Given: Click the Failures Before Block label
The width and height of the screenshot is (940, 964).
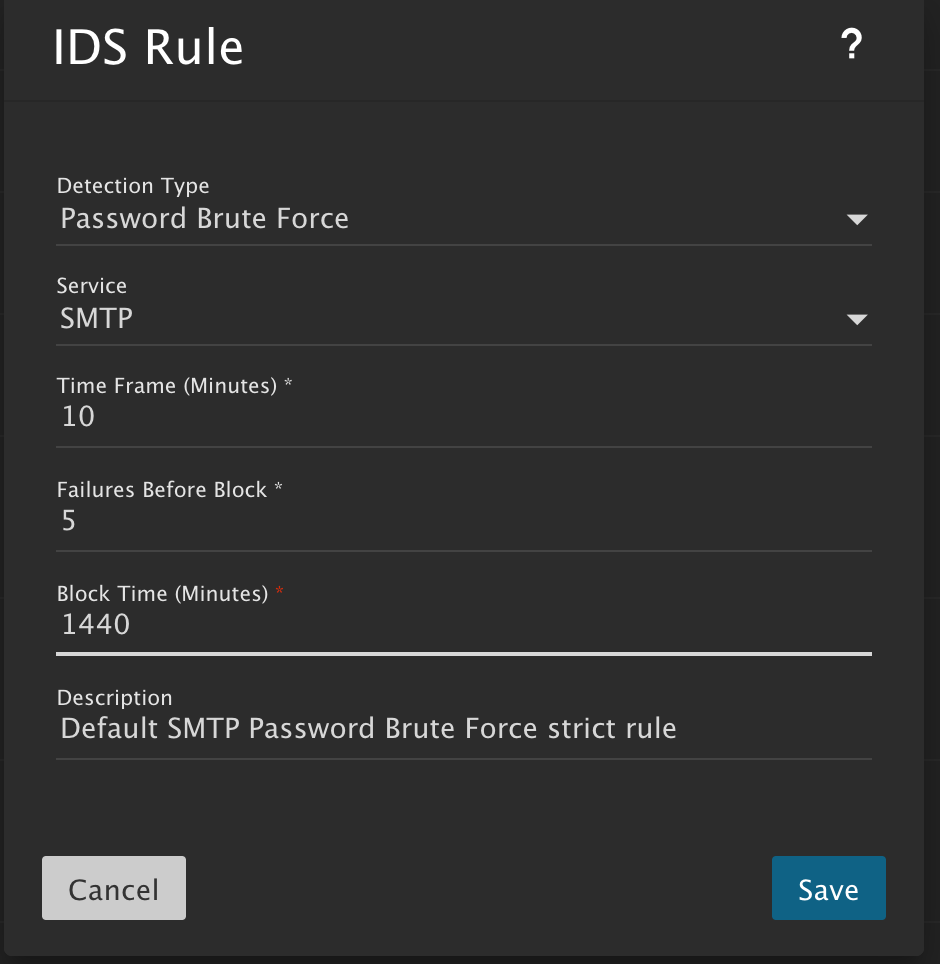Looking at the screenshot, I should point(162,490).
